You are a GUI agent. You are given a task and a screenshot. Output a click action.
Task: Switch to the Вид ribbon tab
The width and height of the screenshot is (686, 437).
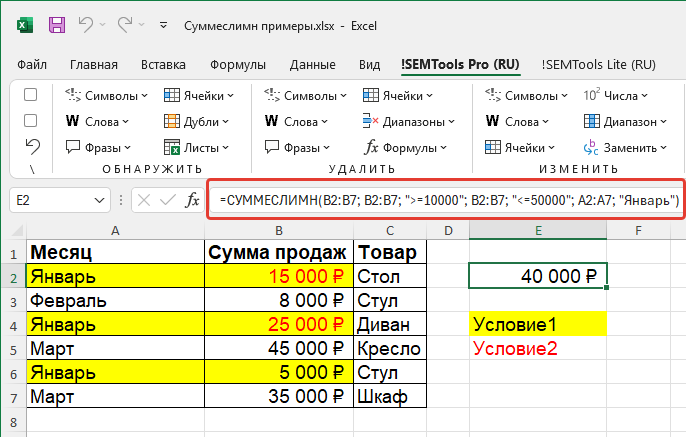click(369, 65)
